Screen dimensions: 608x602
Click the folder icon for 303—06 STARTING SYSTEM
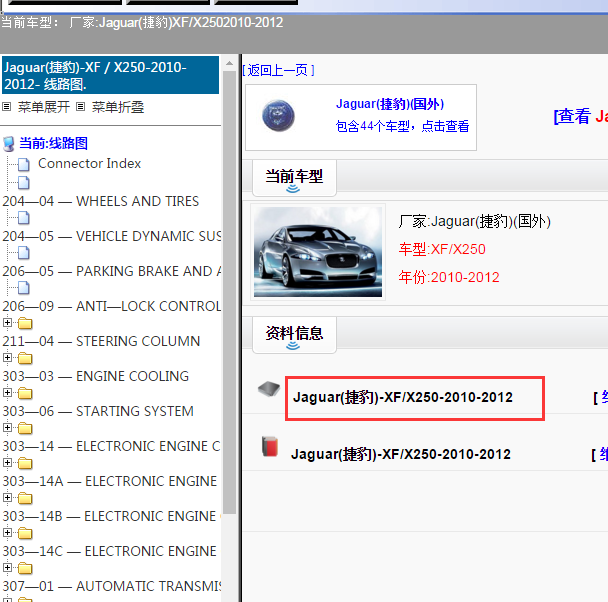[x=25, y=393]
